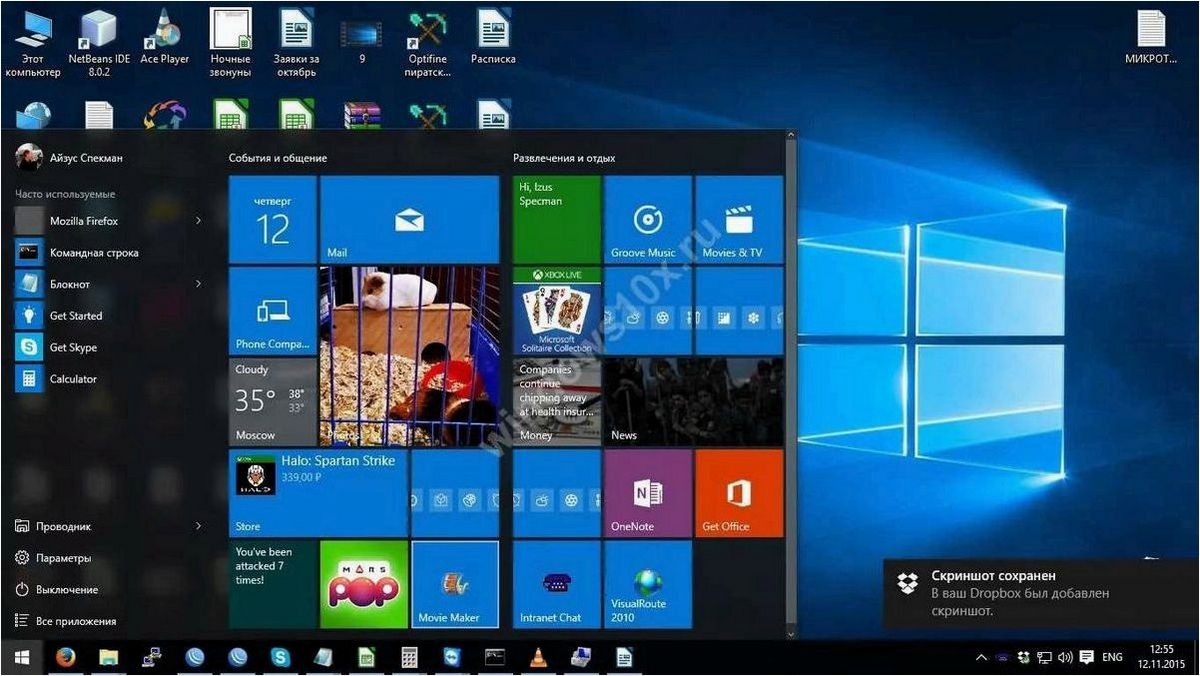
Task: Click the Get Office tile
Action: tap(739, 493)
